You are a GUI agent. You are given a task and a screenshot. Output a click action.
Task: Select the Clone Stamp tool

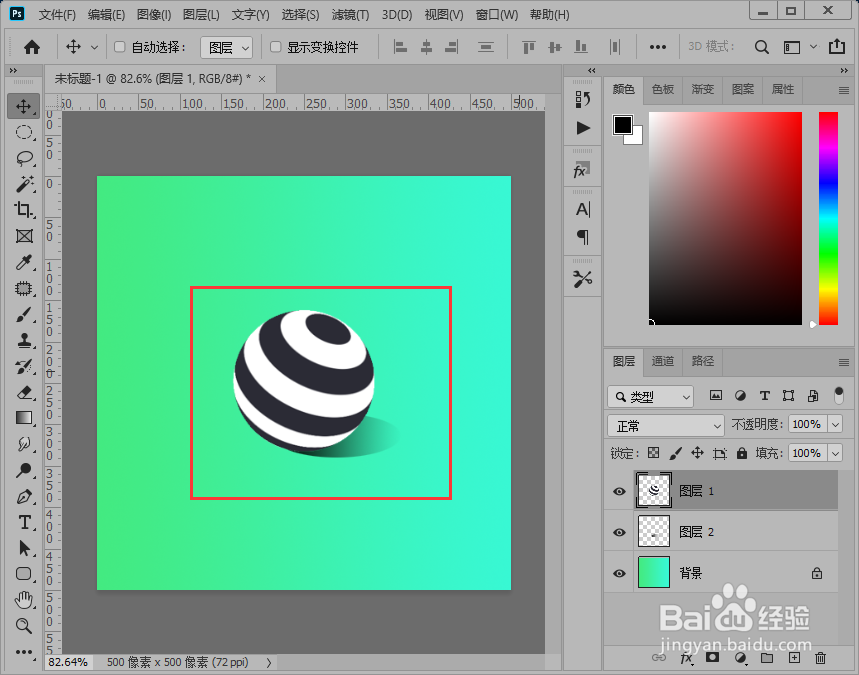tap(24, 341)
